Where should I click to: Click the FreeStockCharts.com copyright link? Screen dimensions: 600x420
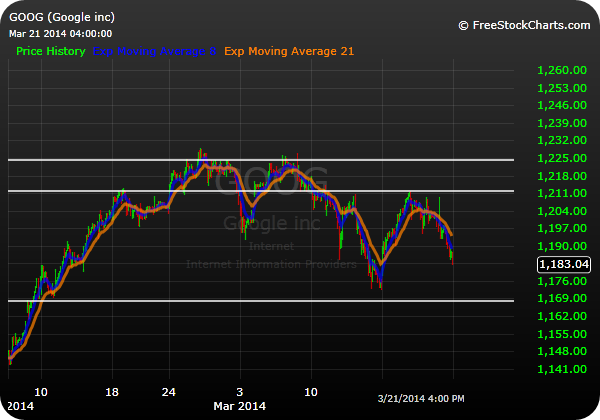click(x=525, y=24)
